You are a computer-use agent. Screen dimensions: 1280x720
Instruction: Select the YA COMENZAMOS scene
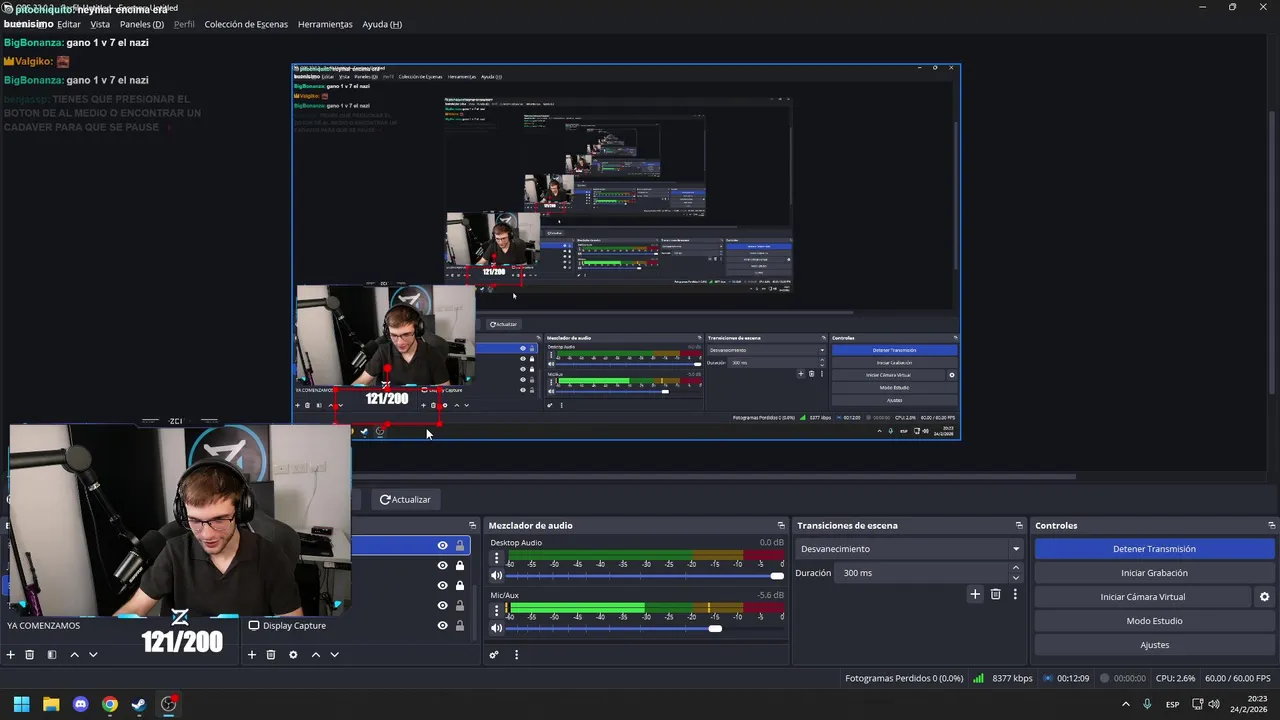pos(44,626)
